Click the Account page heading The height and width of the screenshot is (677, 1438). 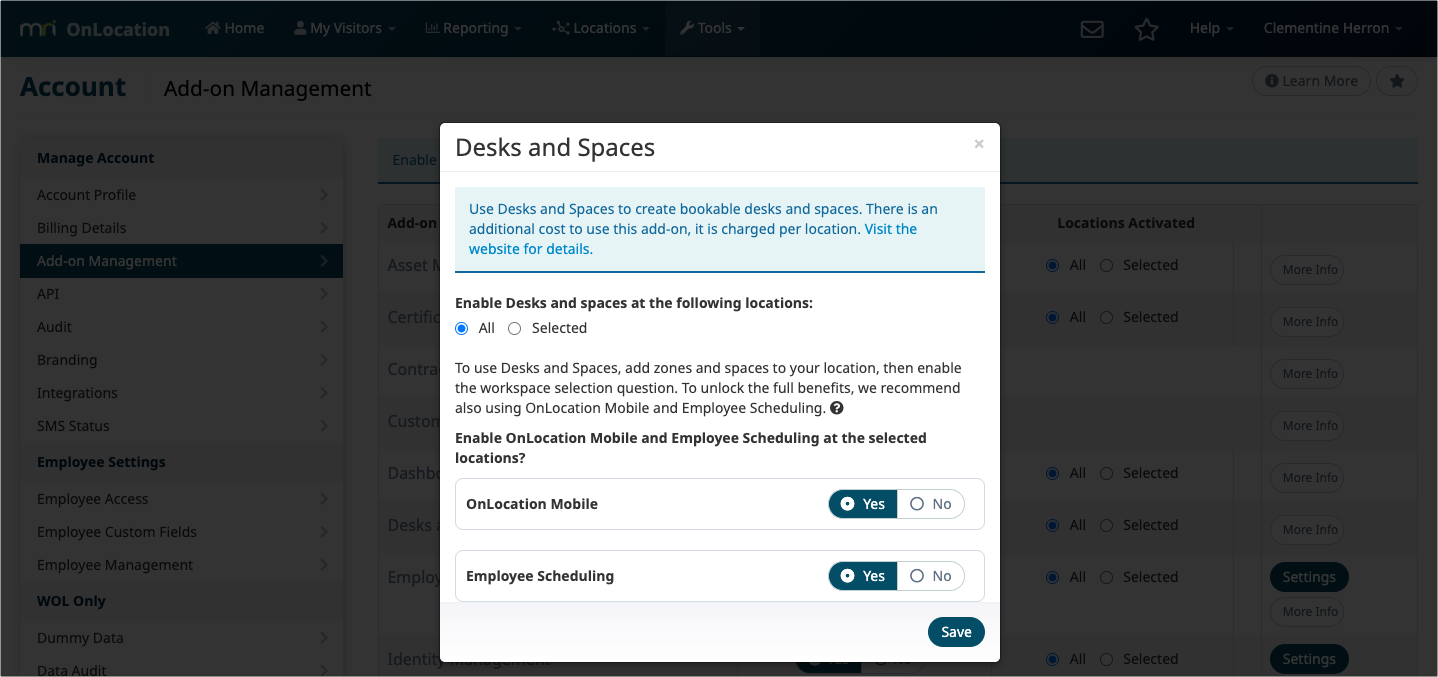[x=73, y=87]
